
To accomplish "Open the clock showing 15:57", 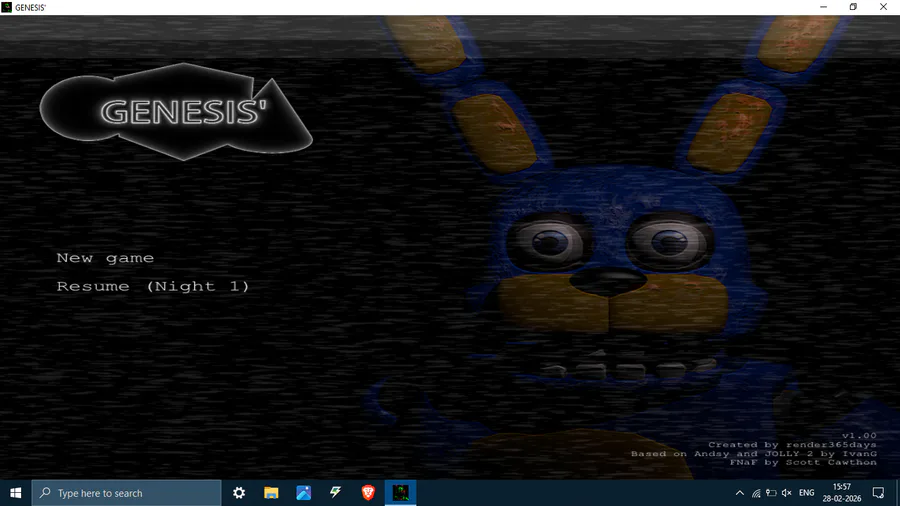I will (841, 493).
